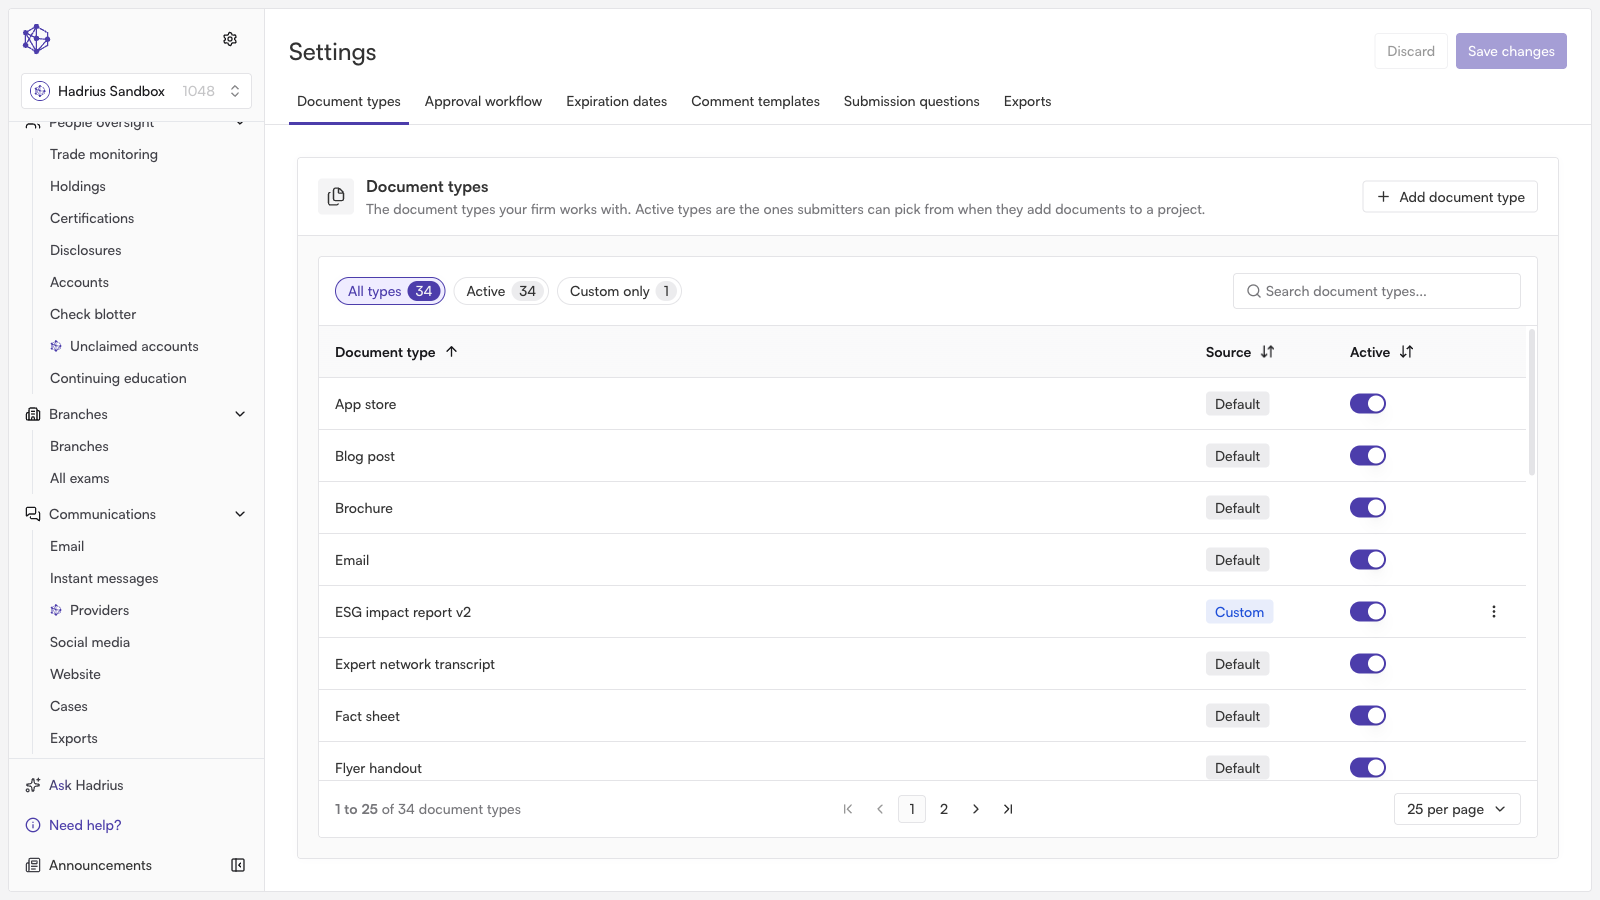Open the settings gear icon in sidebar
Image resolution: width=1600 pixels, height=900 pixels.
230,39
